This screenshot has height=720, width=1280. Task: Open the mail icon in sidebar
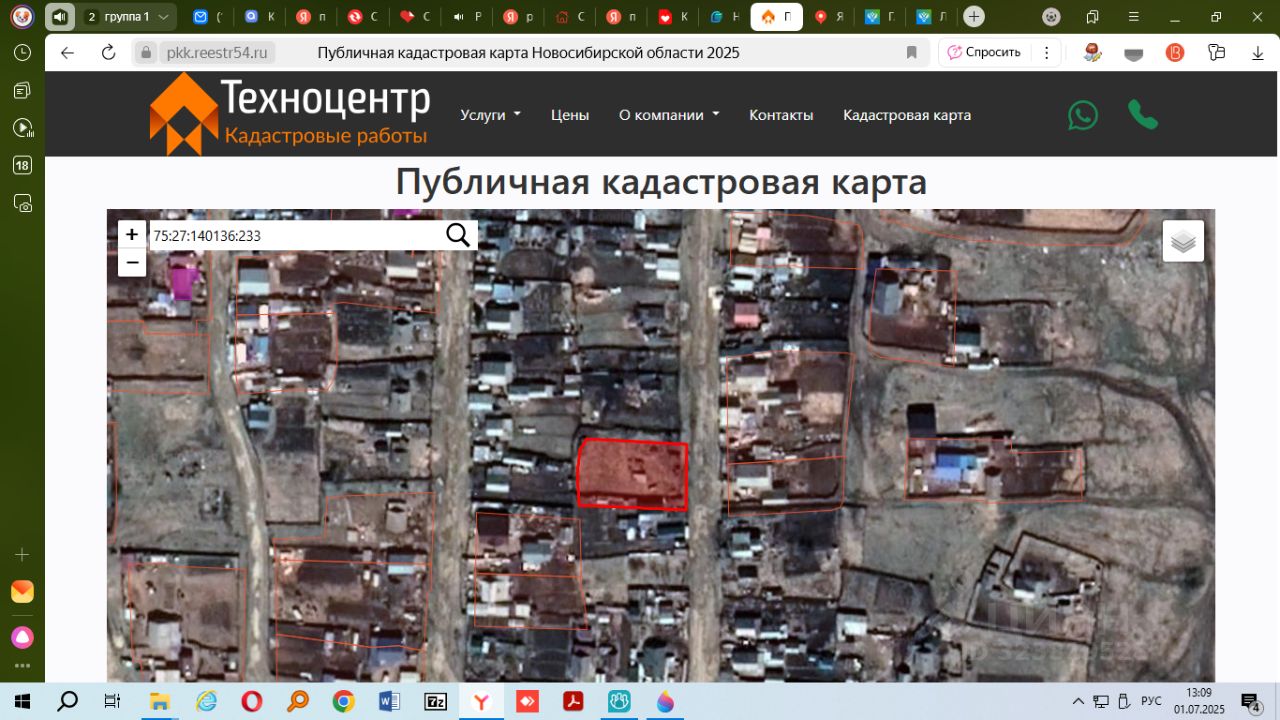tap(22, 591)
